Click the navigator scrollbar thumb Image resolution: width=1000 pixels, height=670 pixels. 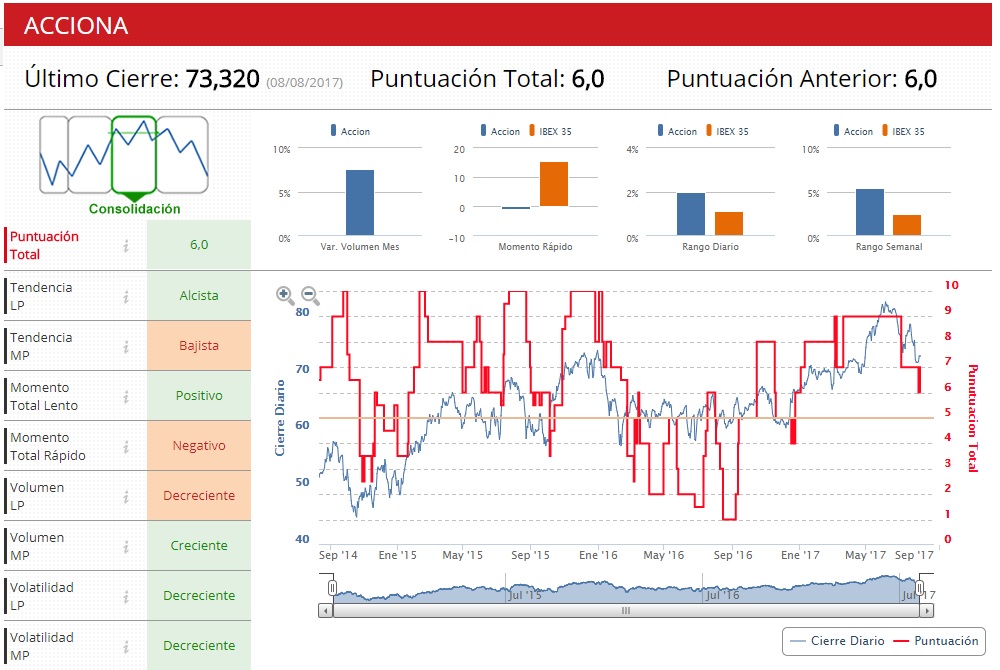626,611
